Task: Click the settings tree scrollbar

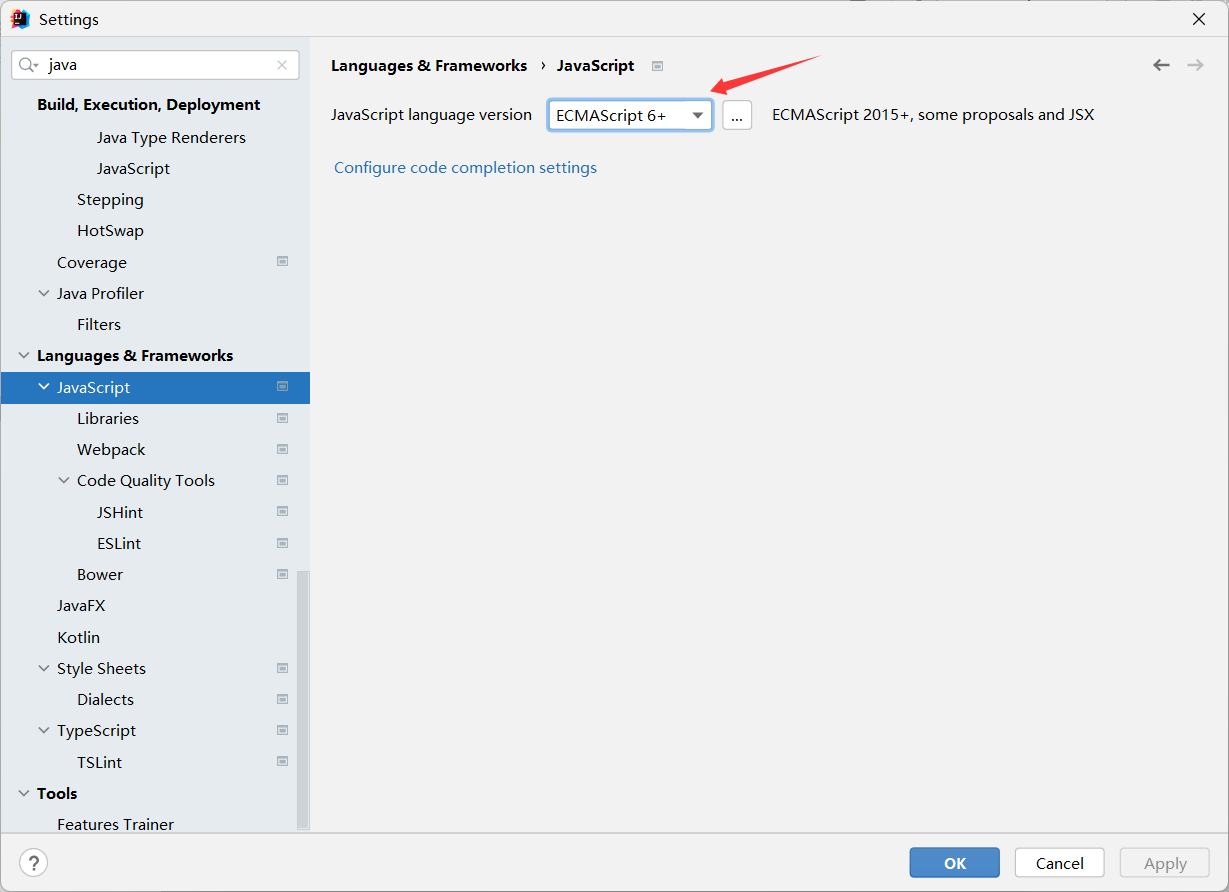Action: 303,700
